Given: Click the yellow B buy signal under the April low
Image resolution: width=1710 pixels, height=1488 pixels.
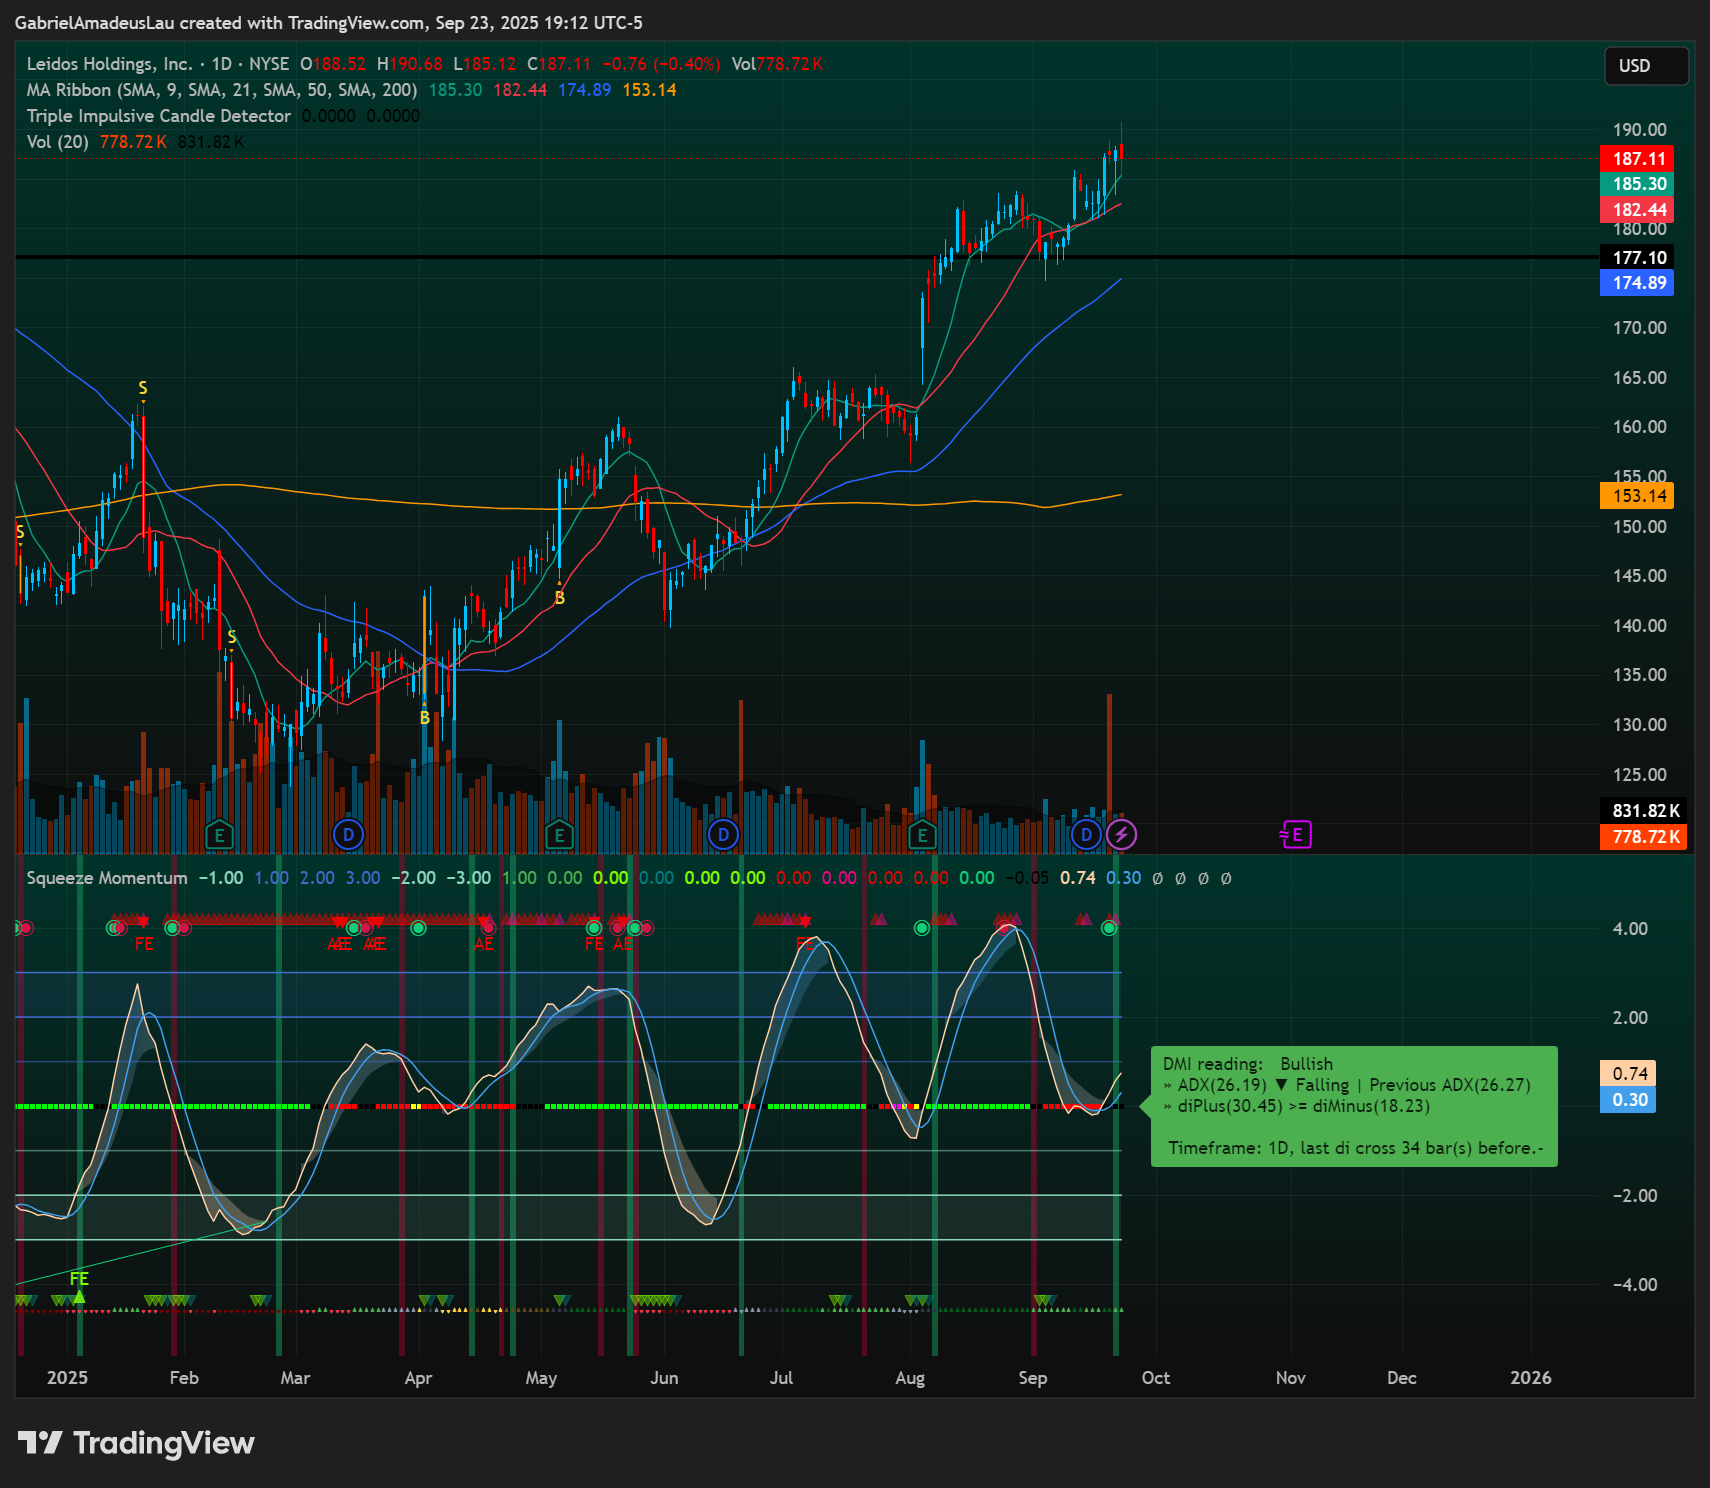Looking at the screenshot, I should (425, 718).
